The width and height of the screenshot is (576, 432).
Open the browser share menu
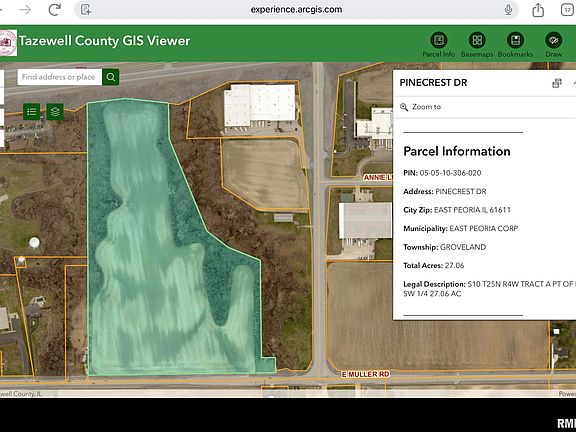coord(538,10)
